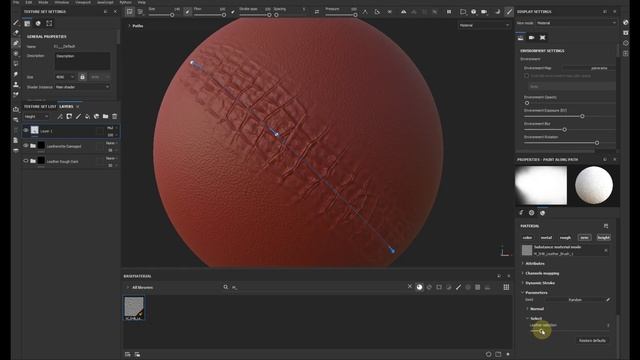Click the highlighted brush icon at top toolbar end

pos(509,12)
